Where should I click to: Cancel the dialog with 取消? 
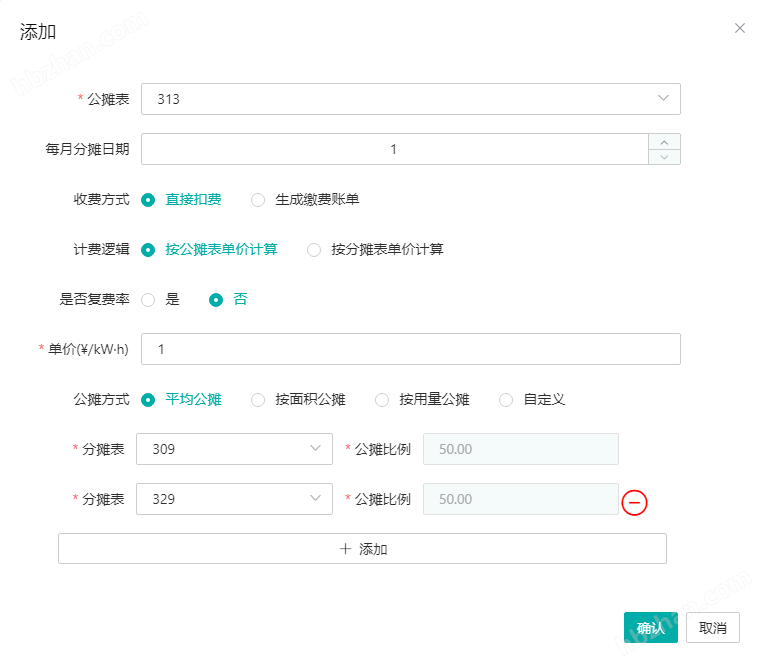tap(713, 627)
